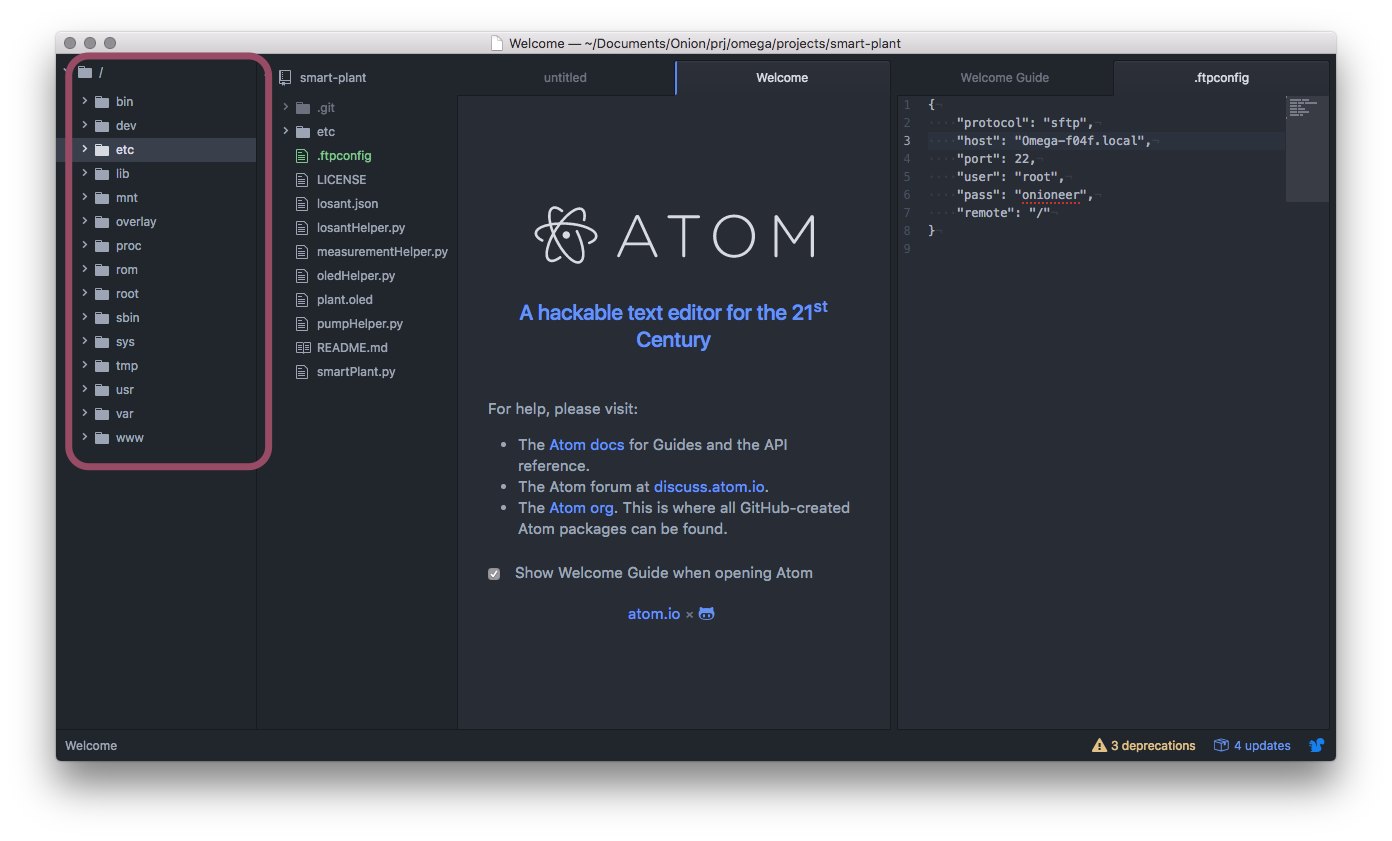This screenshot has width=1392, height=841.
Task: Click the dev folder icon
Action: tap(101, 126)
